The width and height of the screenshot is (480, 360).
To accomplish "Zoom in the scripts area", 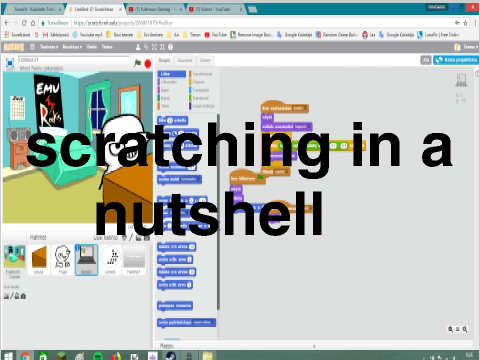I will point(465,329).
